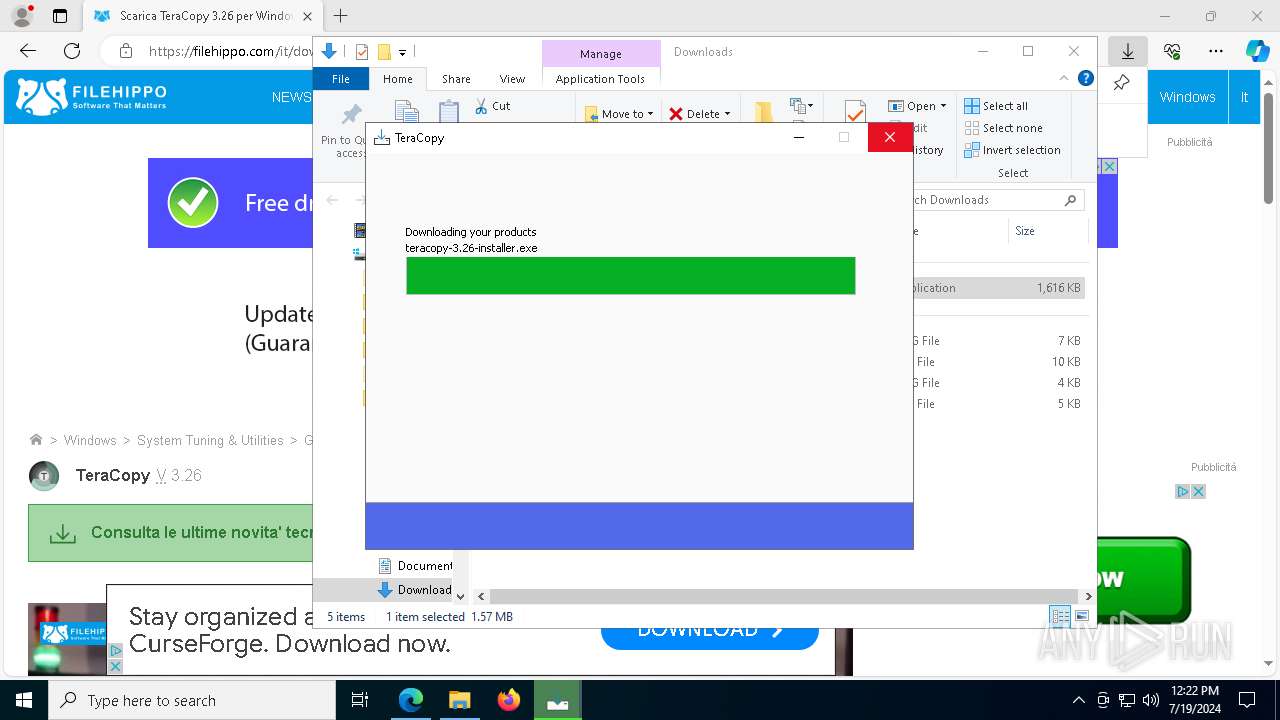This screenshot has width=1280, height=720.
Task: Open Task View on taskbar
Action: tap(360, 700)
